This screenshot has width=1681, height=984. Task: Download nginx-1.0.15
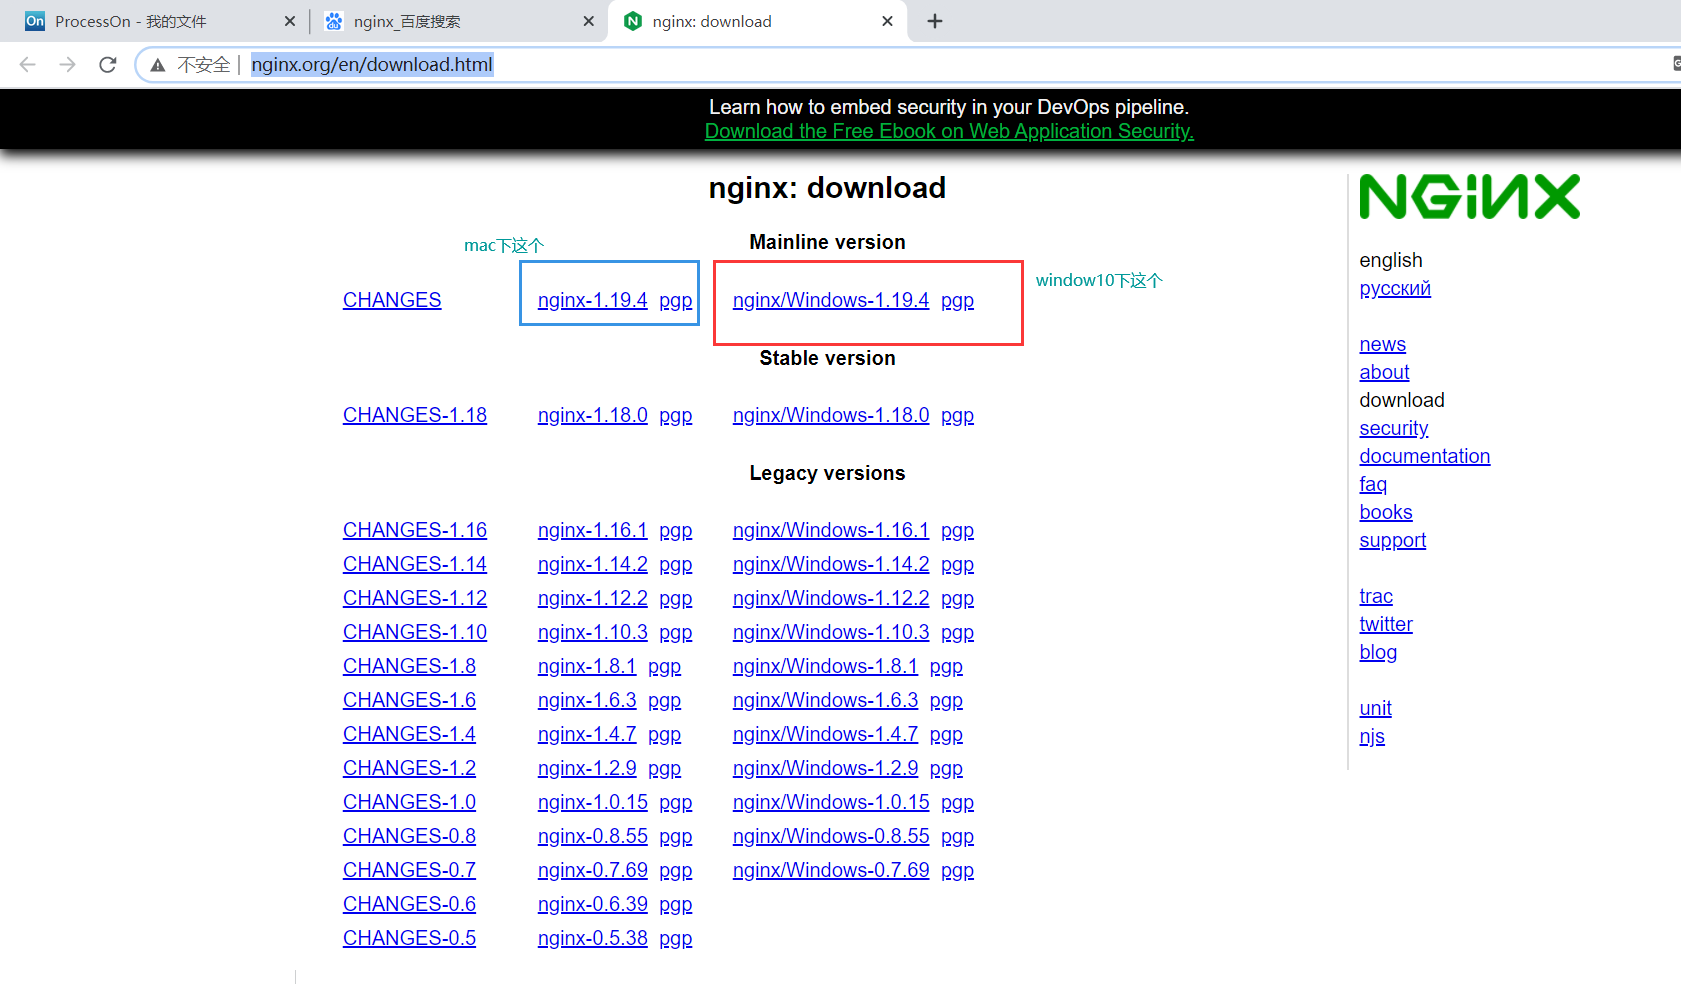click(592, 802)
